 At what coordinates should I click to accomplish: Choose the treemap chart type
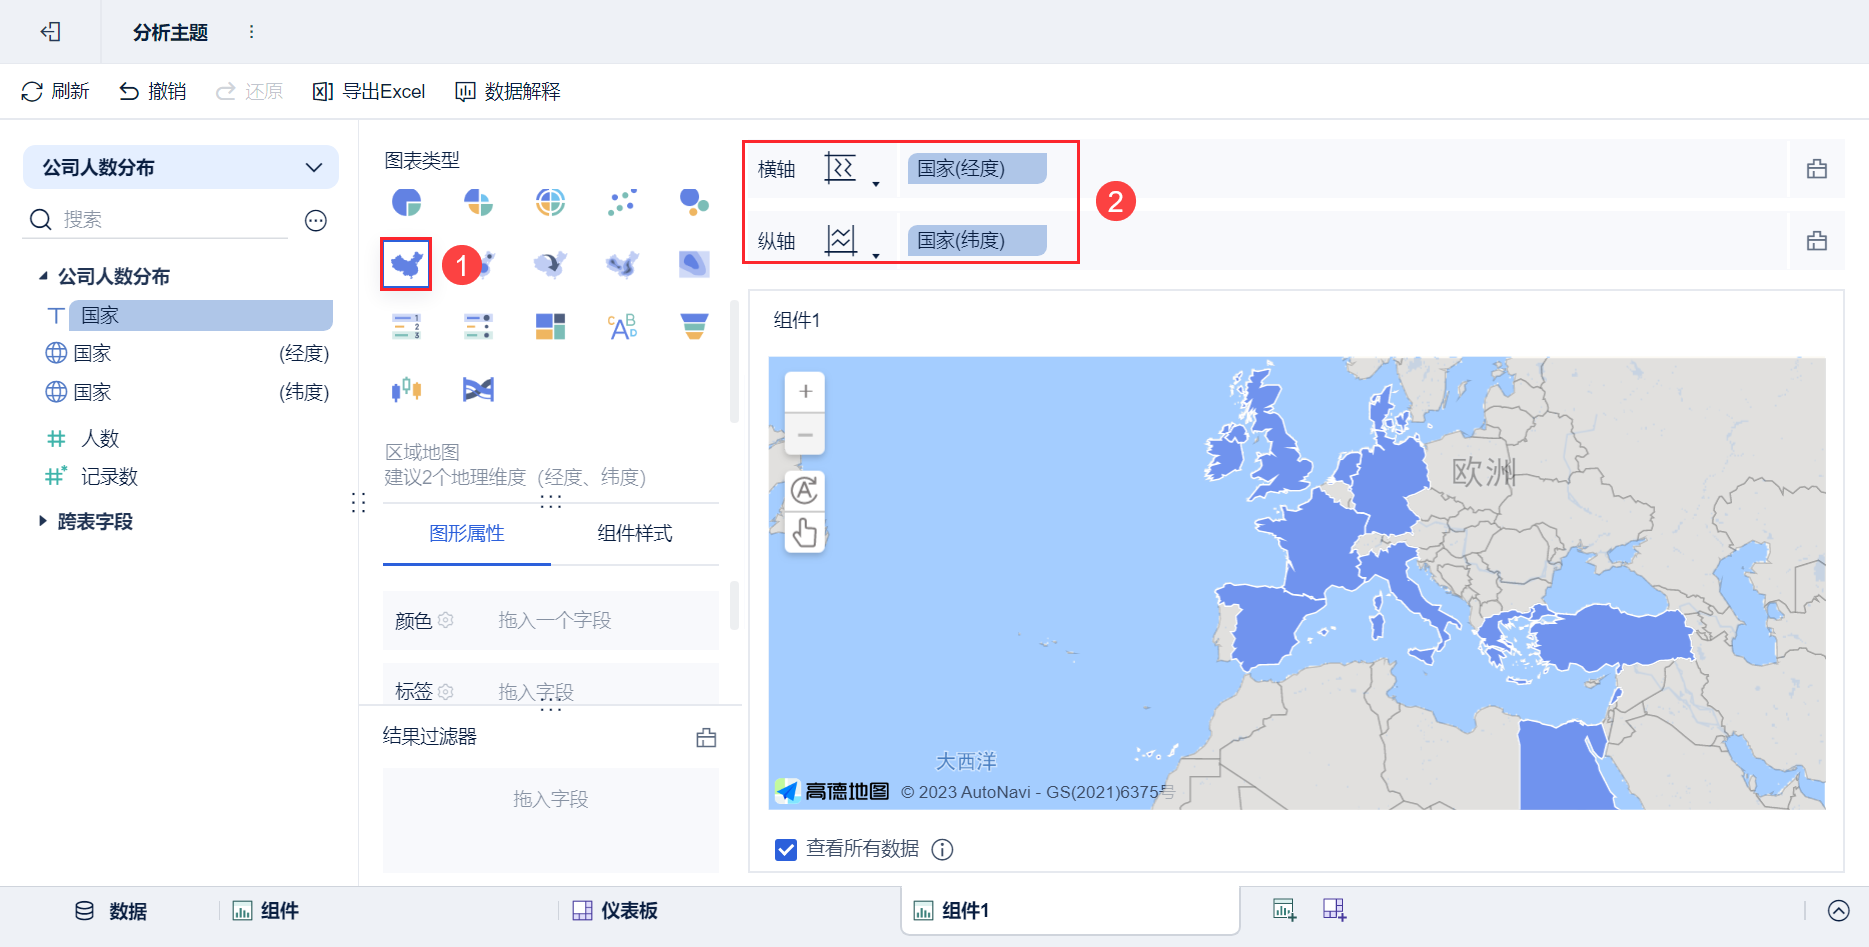click(x=550, y=326)
